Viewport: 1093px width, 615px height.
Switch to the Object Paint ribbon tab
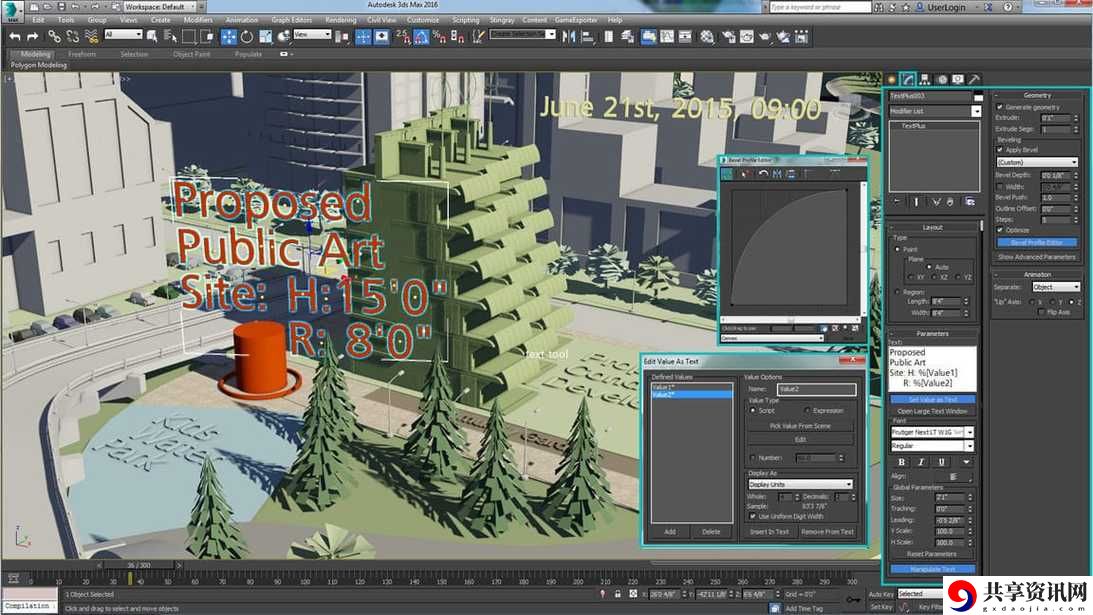(191, 54)
